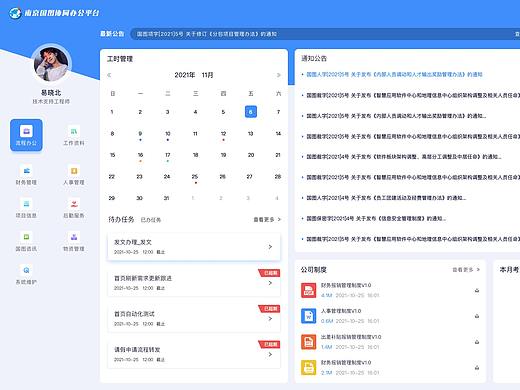
Task: Click 查看更多 in the 待办任务 section
Action: (267, 219)
